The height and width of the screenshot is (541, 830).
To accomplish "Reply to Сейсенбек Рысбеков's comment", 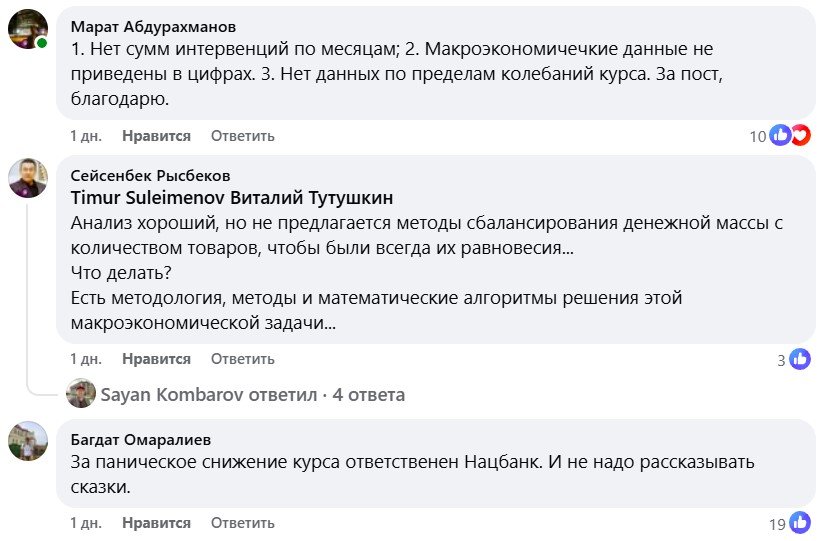I will tap(242, 359).
